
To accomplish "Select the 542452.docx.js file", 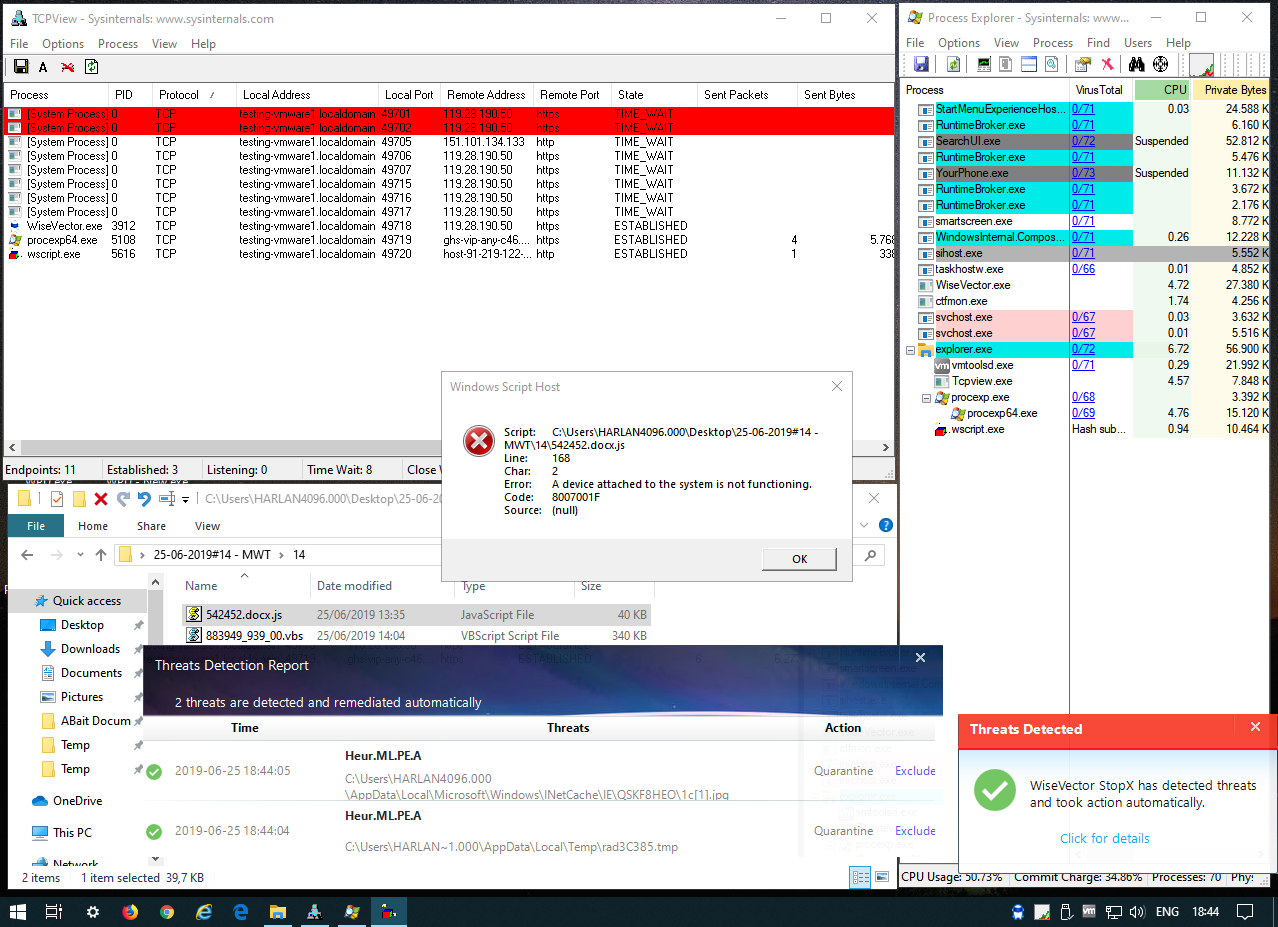I will click(x=416, y=615).
